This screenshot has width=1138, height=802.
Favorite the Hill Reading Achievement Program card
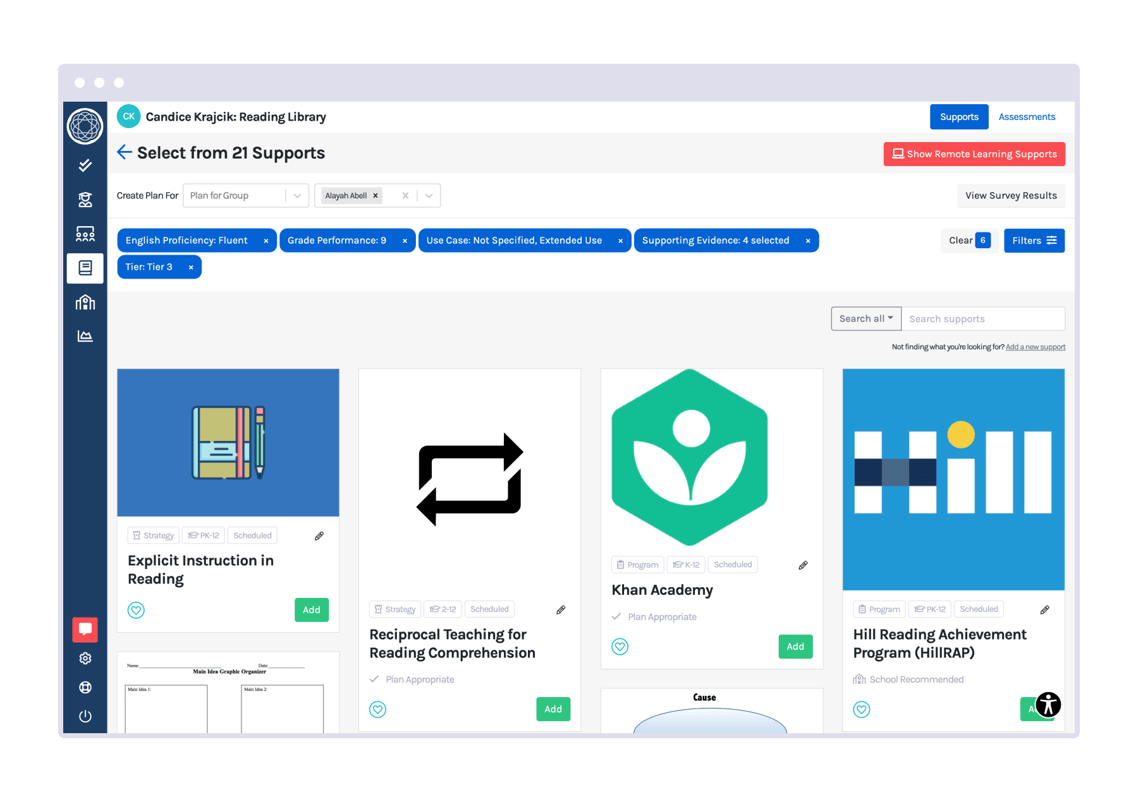(x=862, y=709)
